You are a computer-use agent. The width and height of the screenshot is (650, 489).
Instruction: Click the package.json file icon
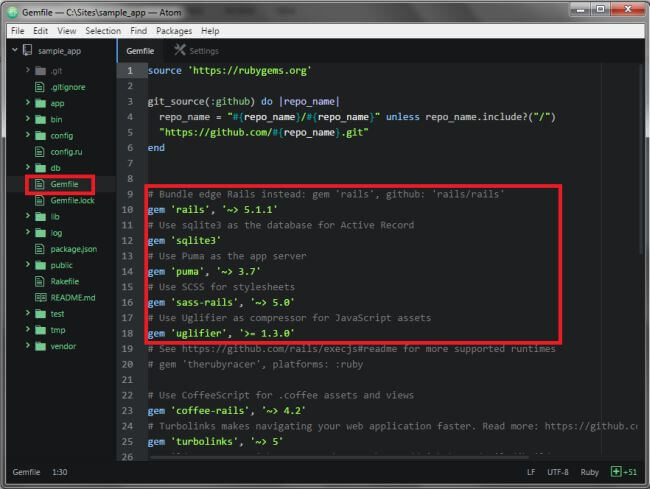[x=40, y=249]
